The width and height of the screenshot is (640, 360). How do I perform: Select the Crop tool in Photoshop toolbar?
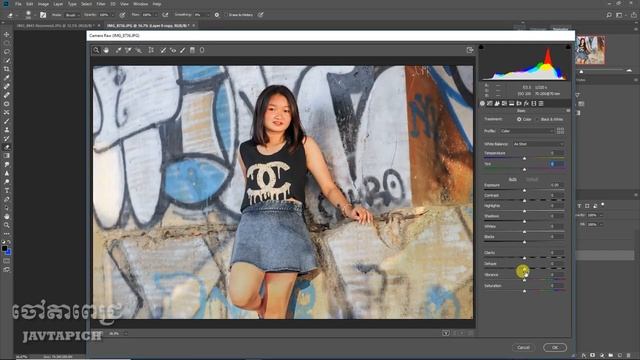click(x=7, y=69)
